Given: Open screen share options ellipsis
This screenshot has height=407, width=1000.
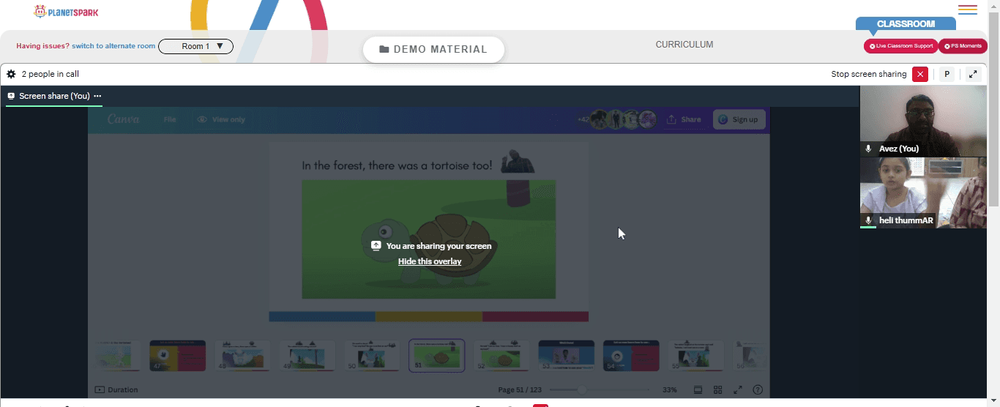Looking at the screenshot, I should [x=98, y=96].
